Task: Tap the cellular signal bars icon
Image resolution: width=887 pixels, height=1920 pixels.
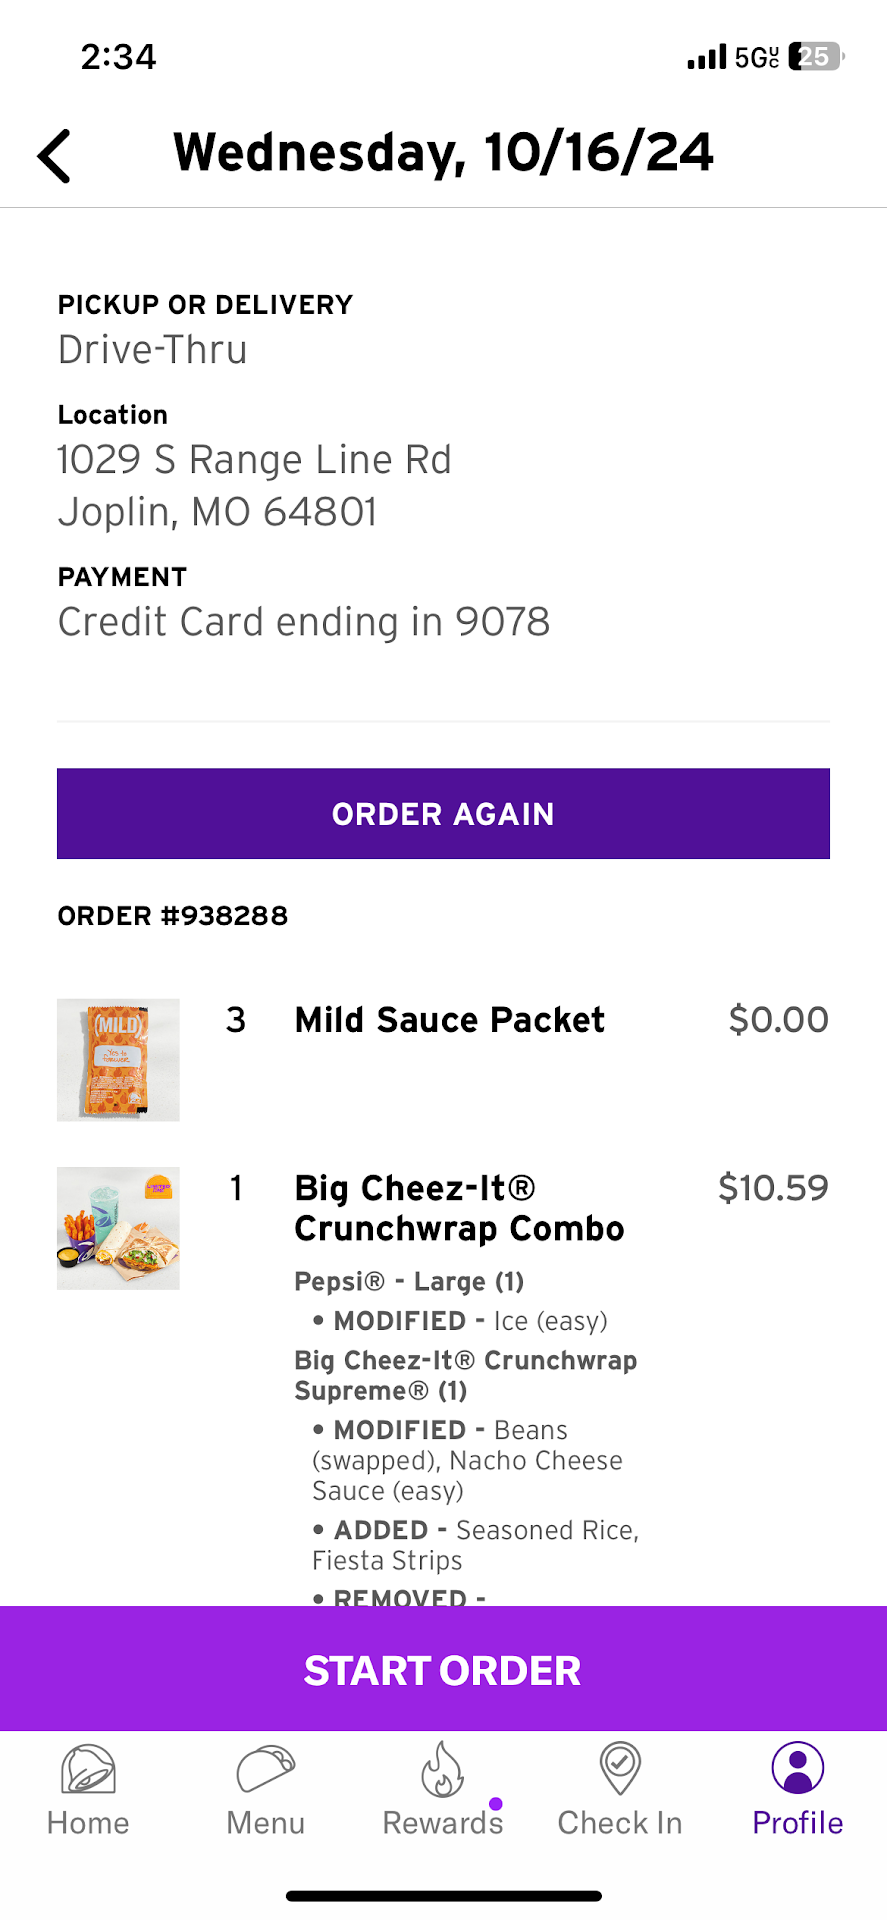Action: 706,57
